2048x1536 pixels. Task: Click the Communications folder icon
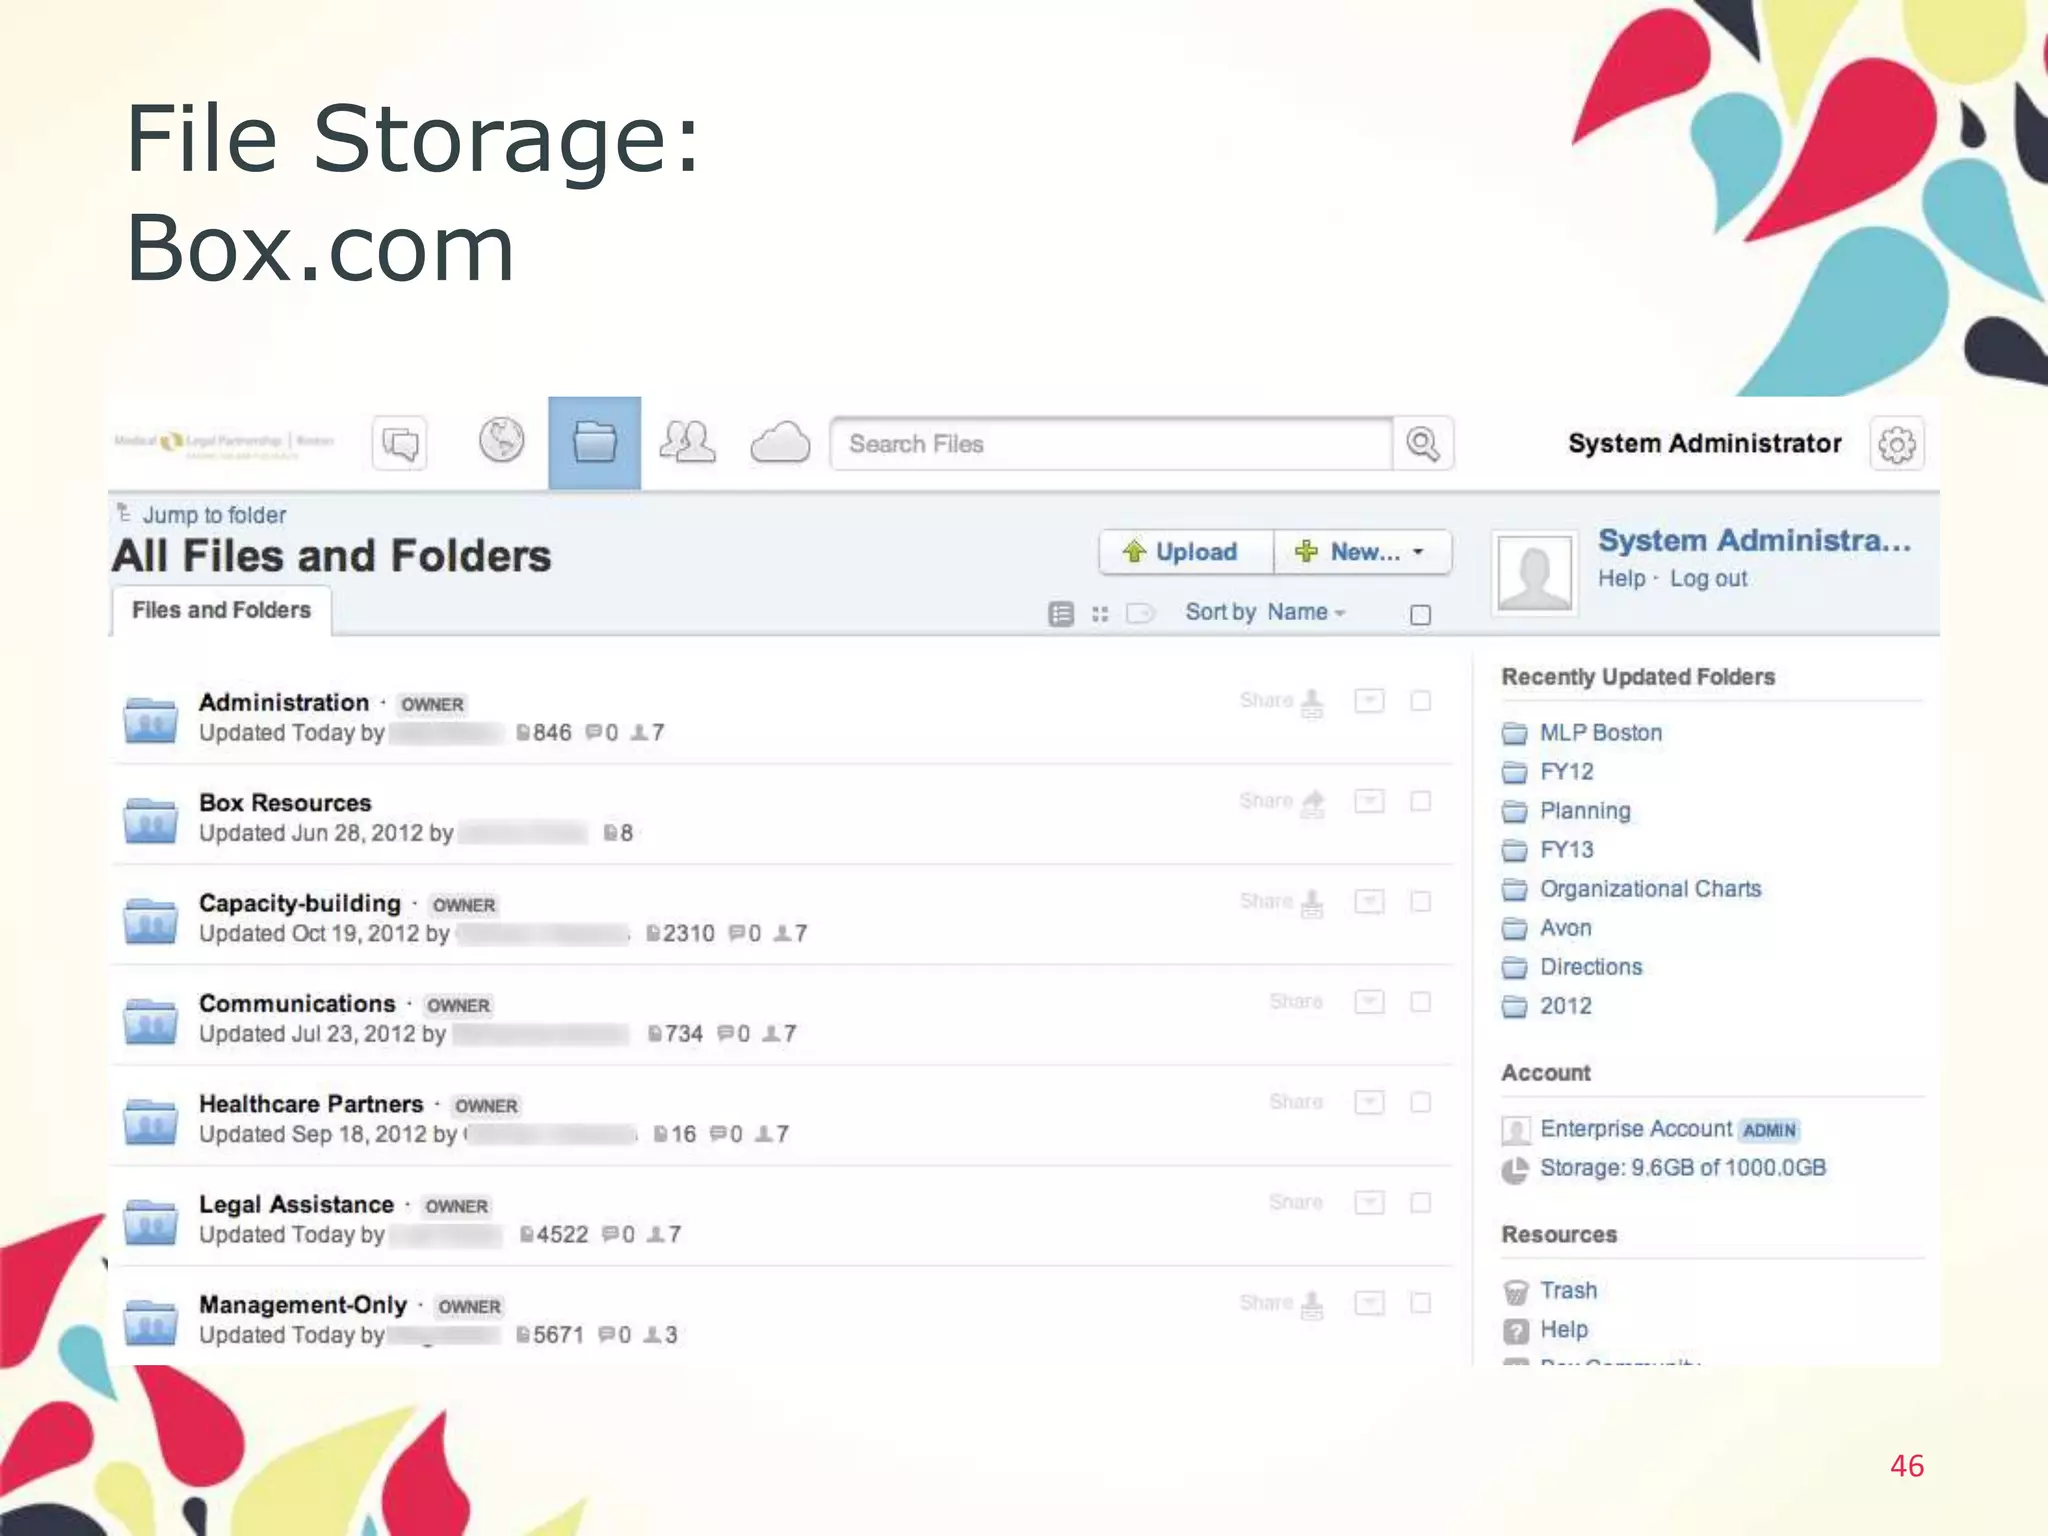[x=151, y=1020]
